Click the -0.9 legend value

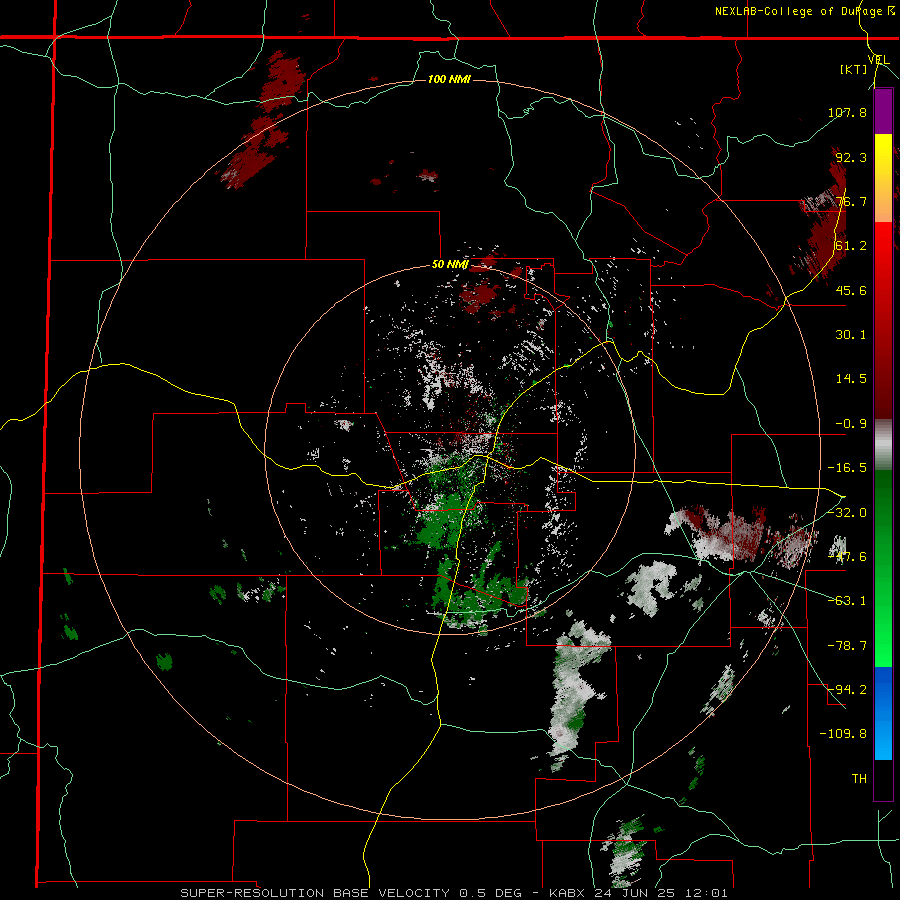point(851,424)
